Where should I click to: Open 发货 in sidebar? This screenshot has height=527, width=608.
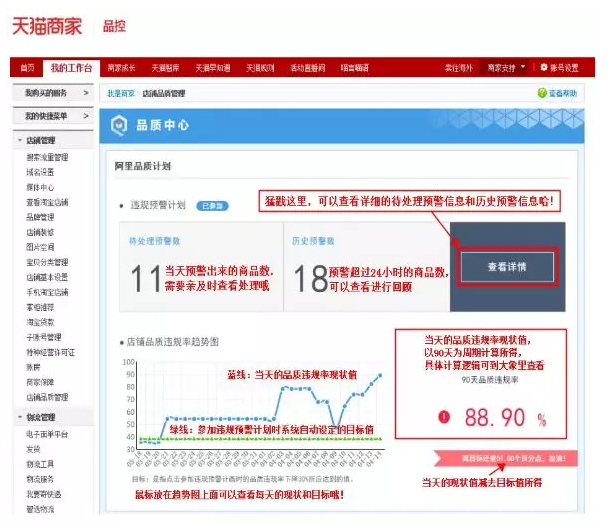tap(33, 449)
